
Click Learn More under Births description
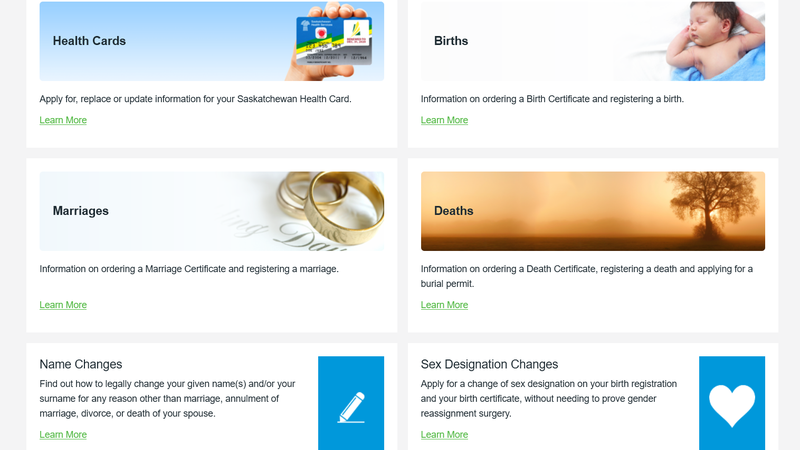pyautogui.click(x=444, y=120)
